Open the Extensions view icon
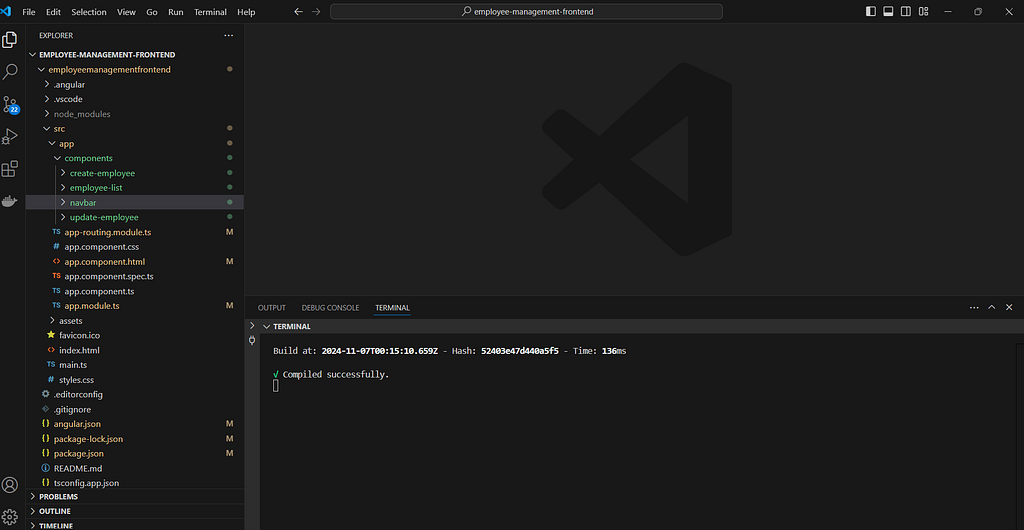The width and height of the screenshot is (1024, 530). pos(10,169)
